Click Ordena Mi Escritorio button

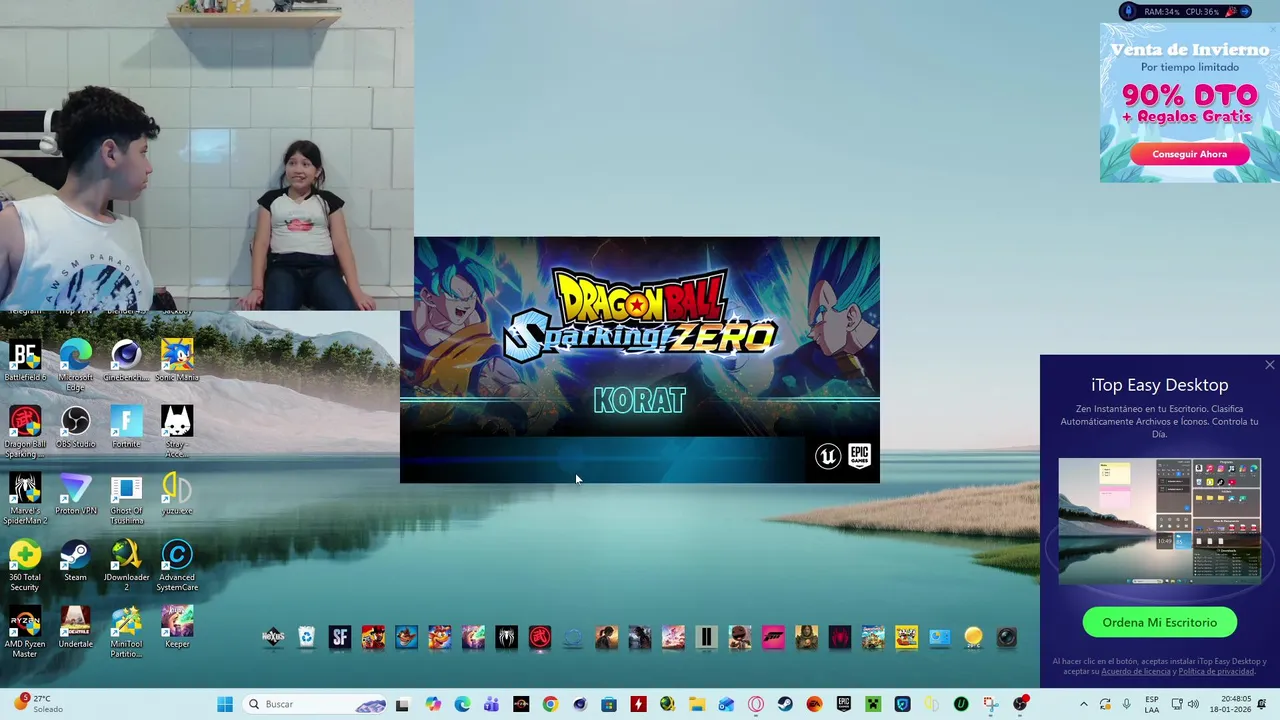(1159, 622)
